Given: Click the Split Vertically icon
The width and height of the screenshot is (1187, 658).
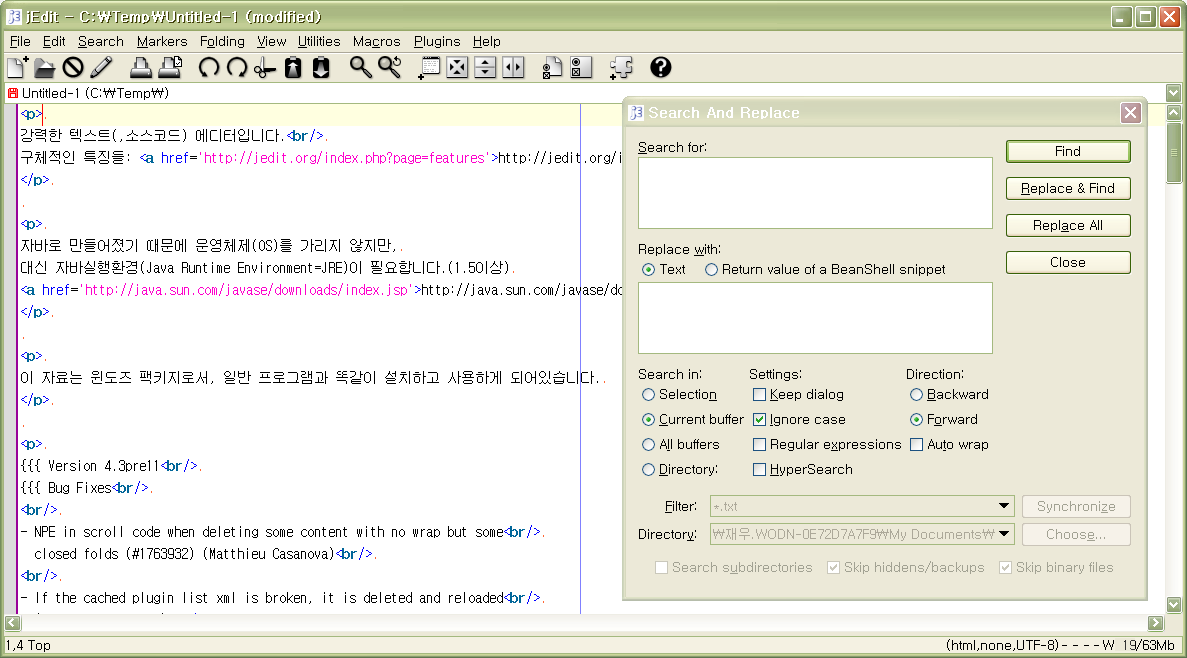Looking at the screenshot, I should click(513, 67).
